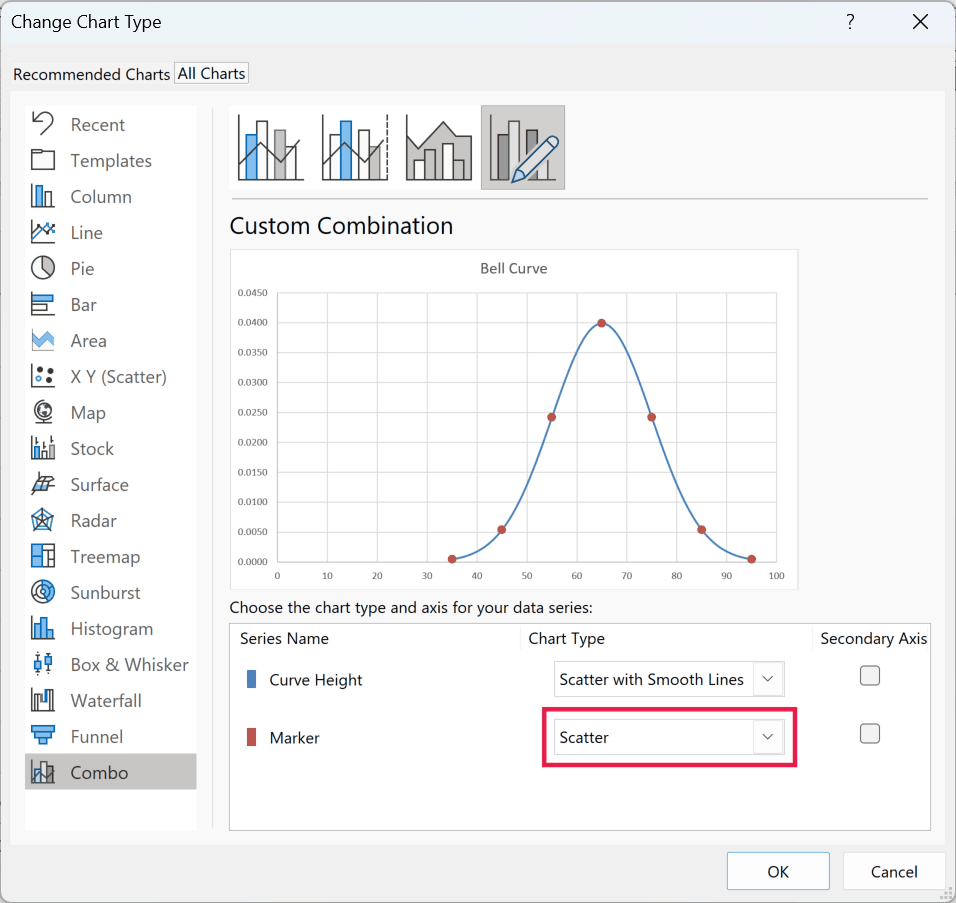Click the Bell Curve chart preview title

[513, 268]
